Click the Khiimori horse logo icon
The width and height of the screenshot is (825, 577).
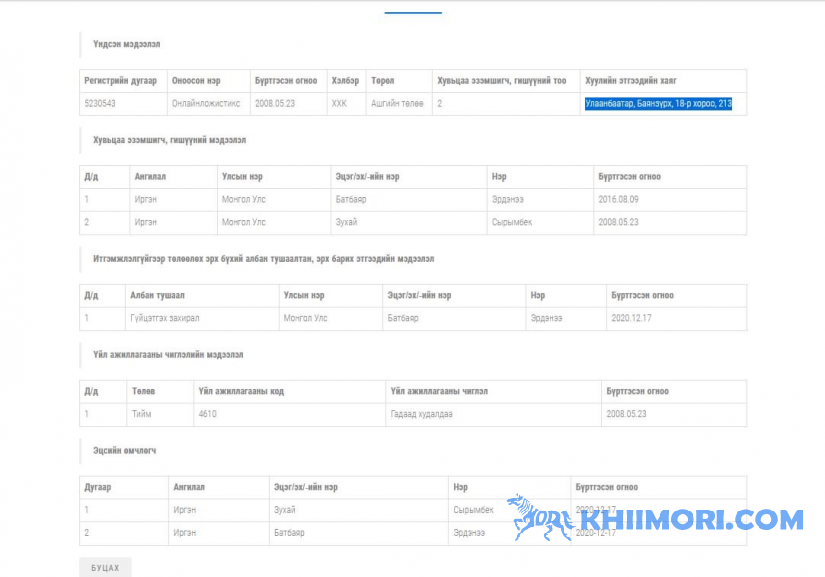tap(538, 518)
